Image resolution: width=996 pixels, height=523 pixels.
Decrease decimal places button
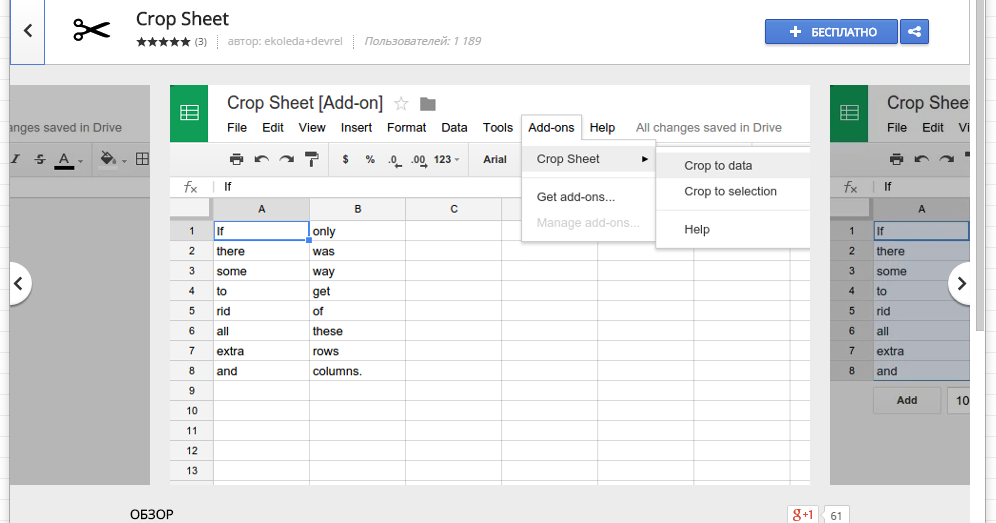pos(394,160)
